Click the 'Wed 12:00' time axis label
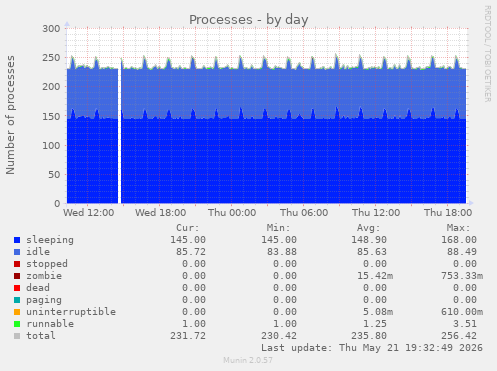 click(x=89, y=213)
